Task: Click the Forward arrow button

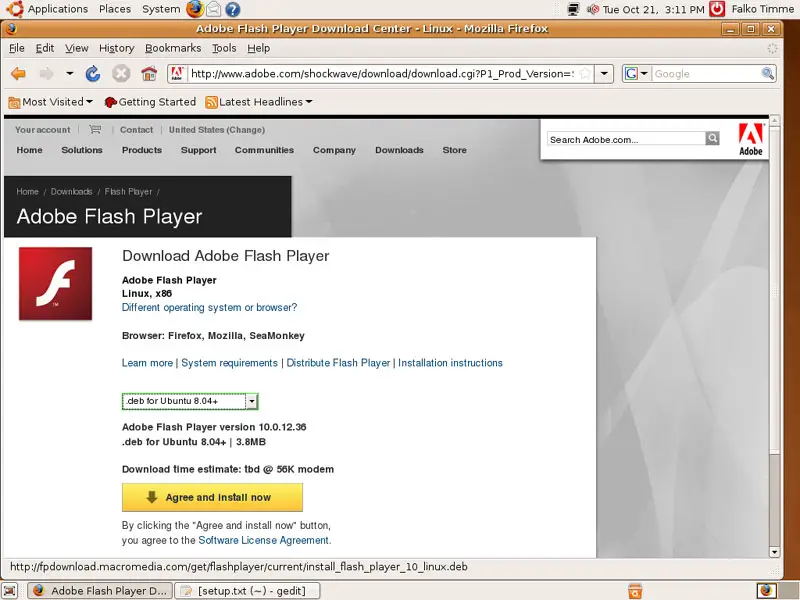Action: (x=46, y=74)
